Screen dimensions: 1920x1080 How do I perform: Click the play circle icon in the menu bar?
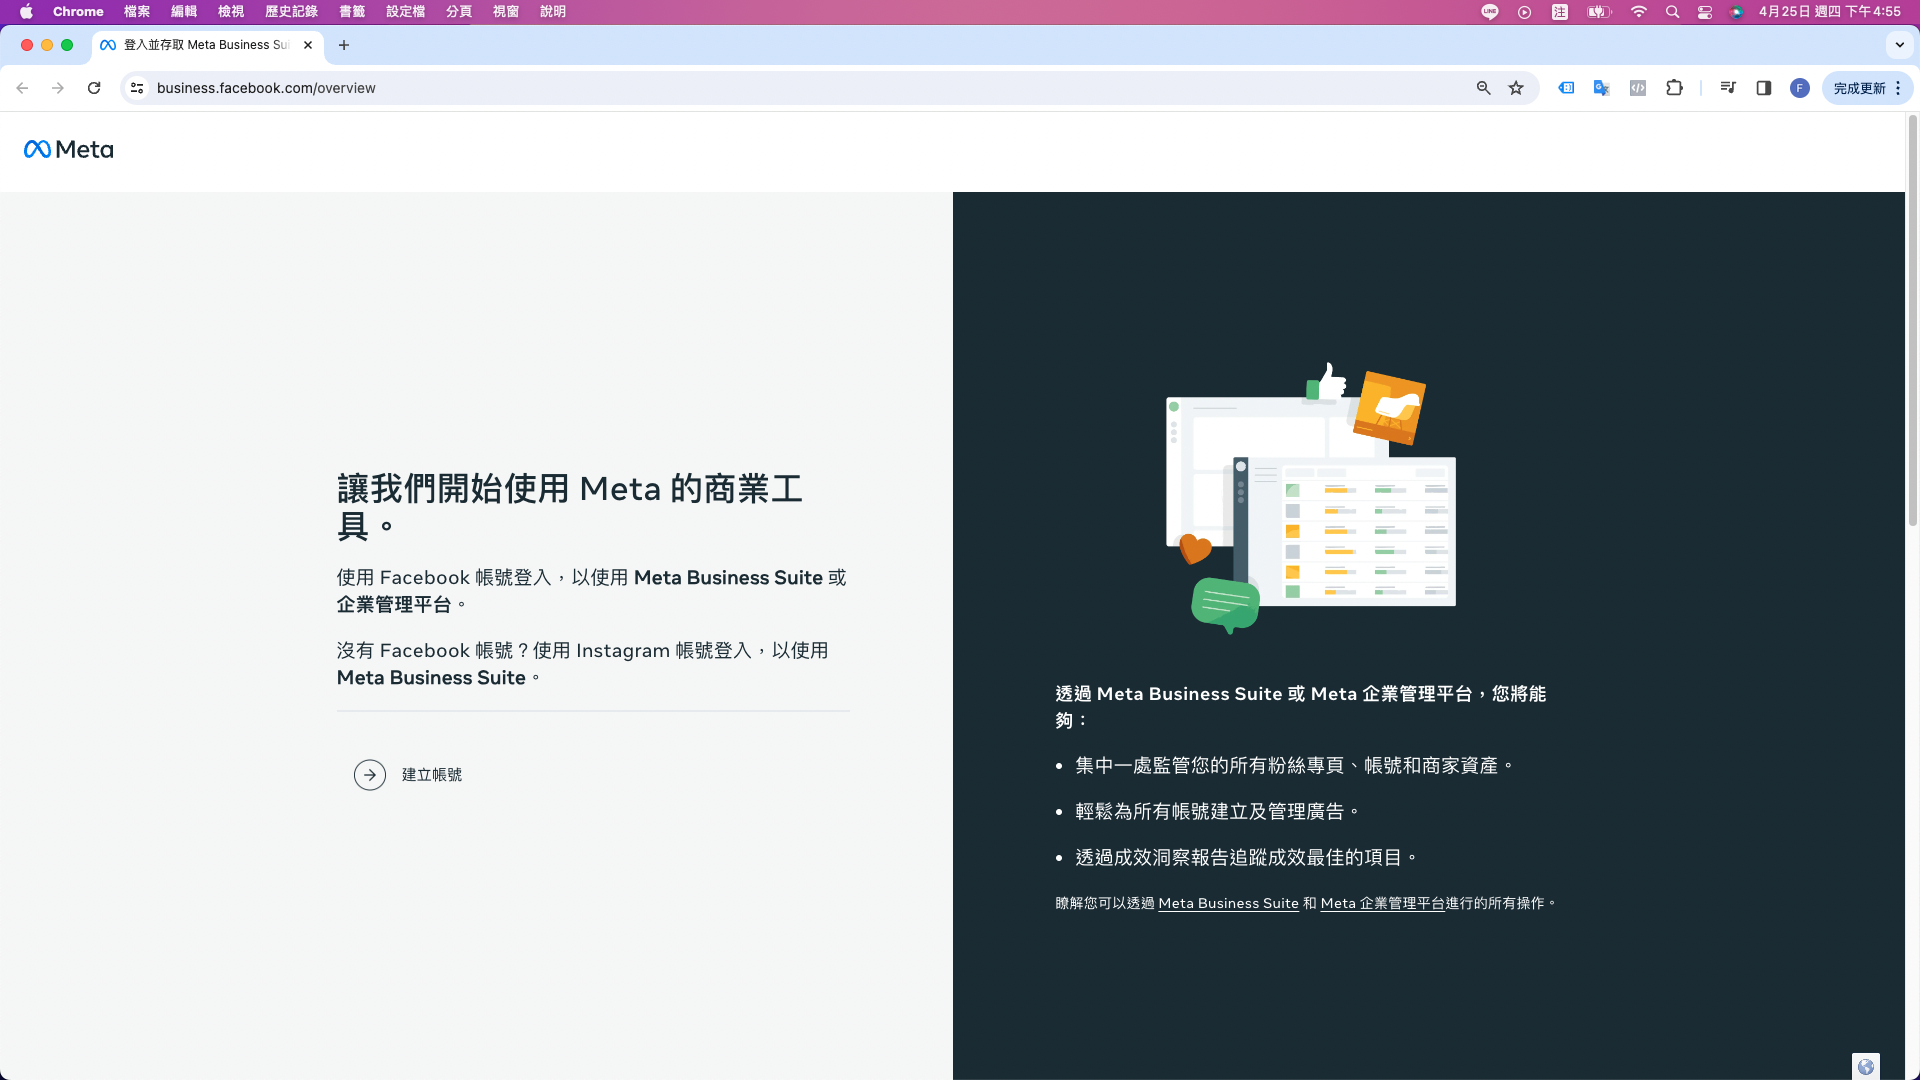pyautogui.click(x=1524, y=12)
